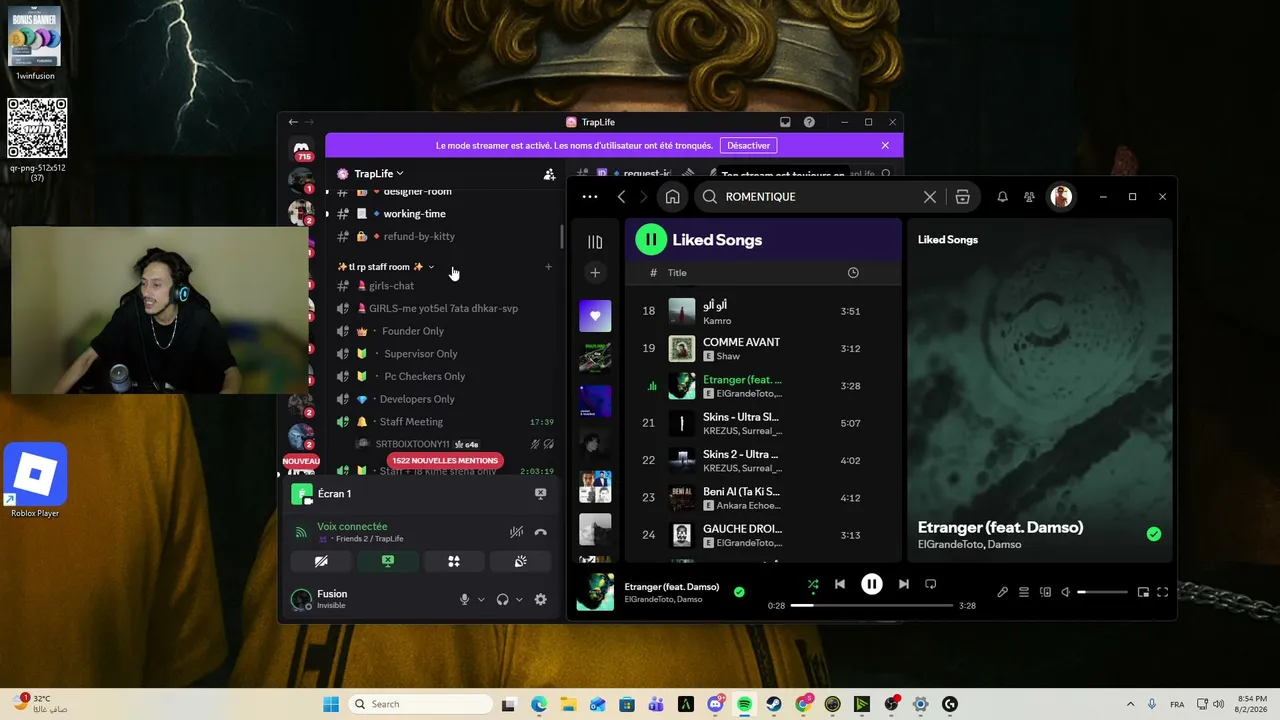Open Discord user settings gear

coord(540,600)
